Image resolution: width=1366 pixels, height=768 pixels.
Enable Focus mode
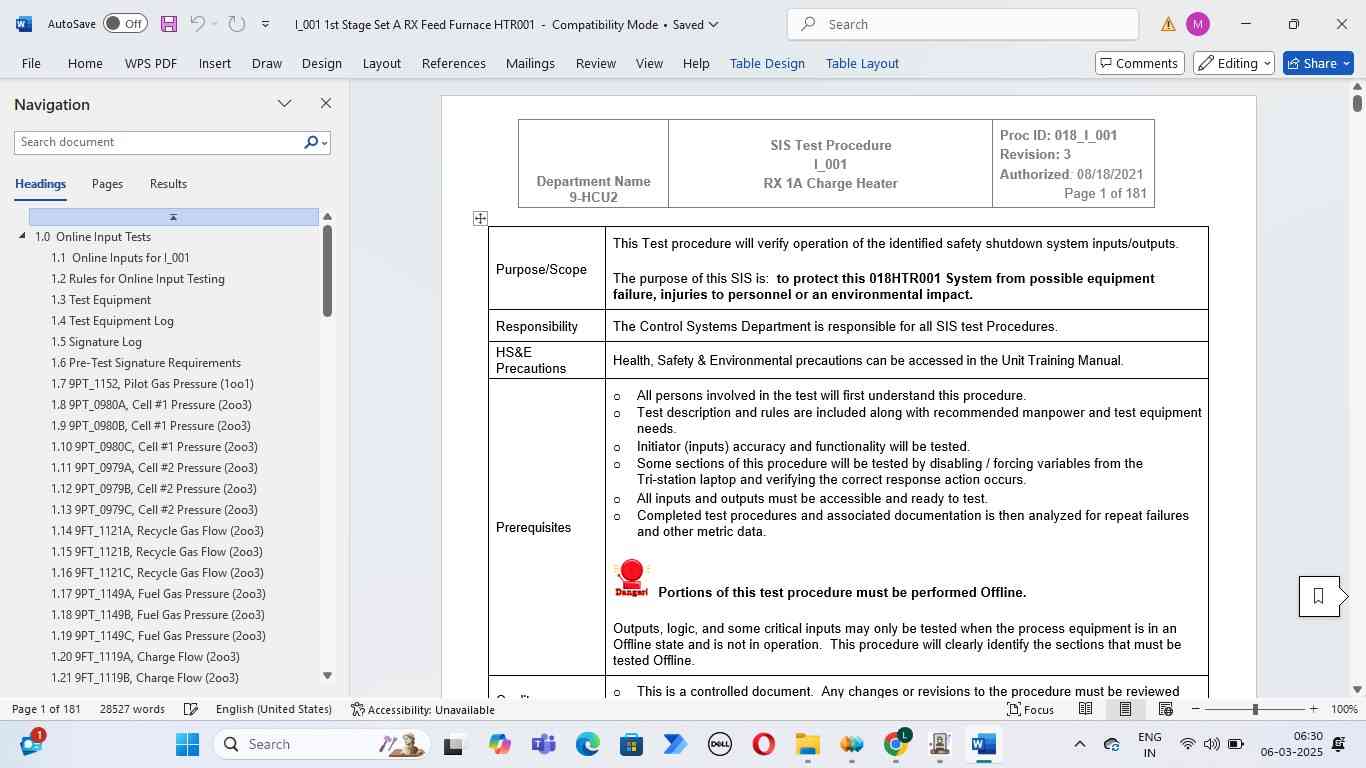(x=1030, y=709)
